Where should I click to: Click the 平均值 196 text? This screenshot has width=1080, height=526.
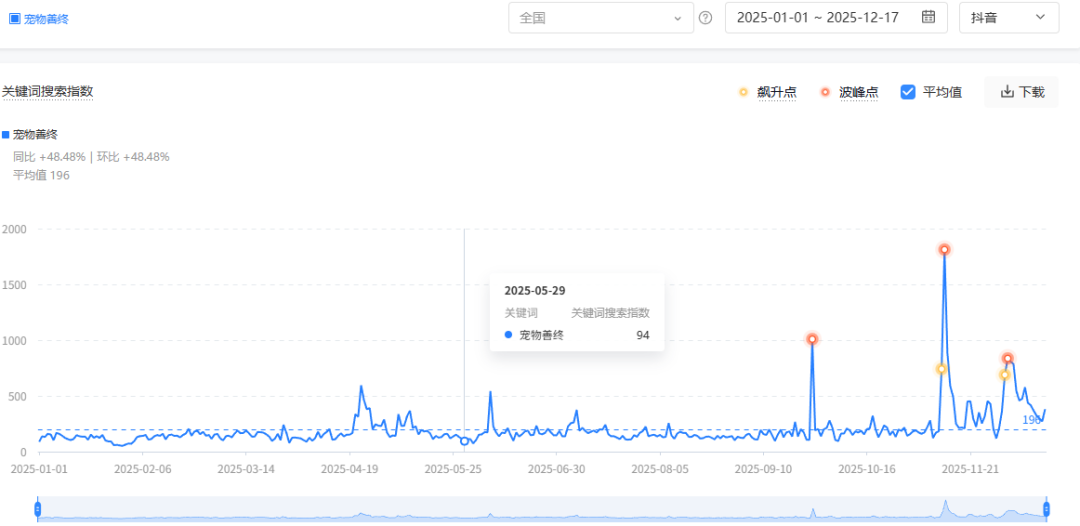click(41, 175)
